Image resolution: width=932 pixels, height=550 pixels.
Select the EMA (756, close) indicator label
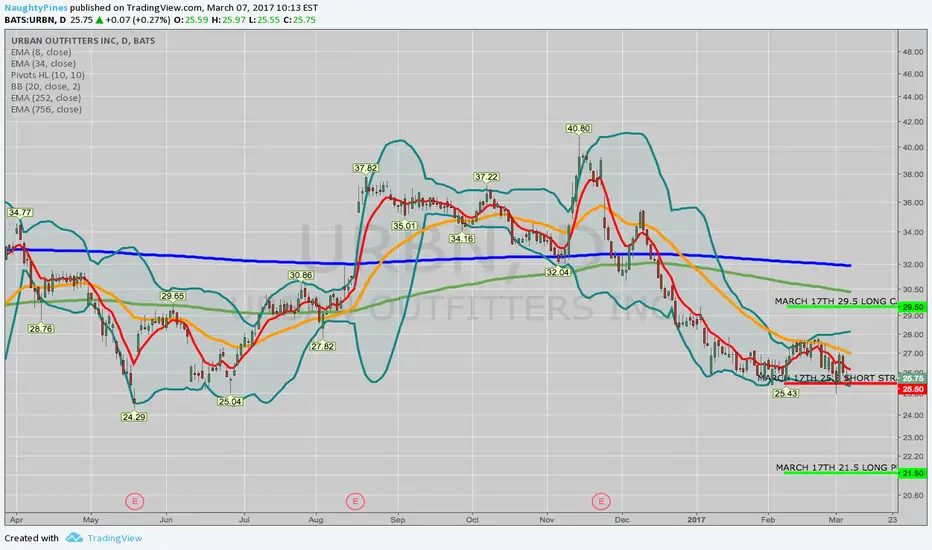(46, 109)
